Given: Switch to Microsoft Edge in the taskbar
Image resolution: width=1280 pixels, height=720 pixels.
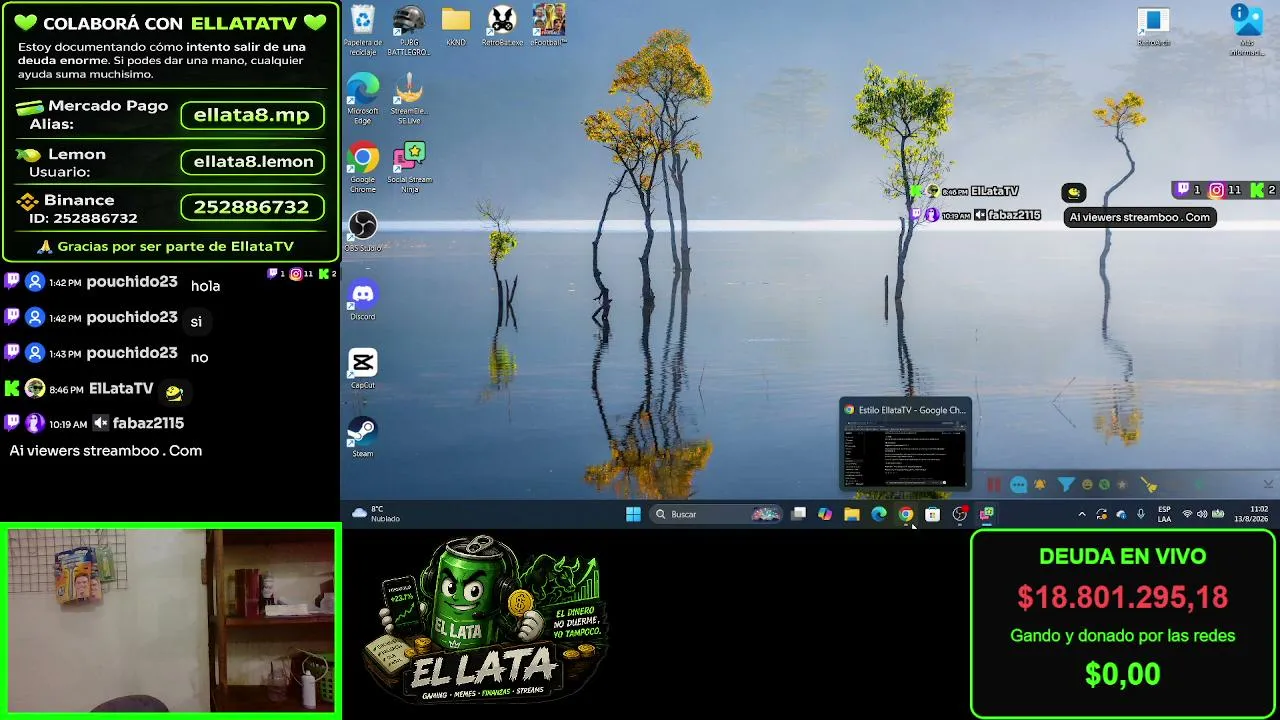Looking at the screenshot, I should [879, 514].
